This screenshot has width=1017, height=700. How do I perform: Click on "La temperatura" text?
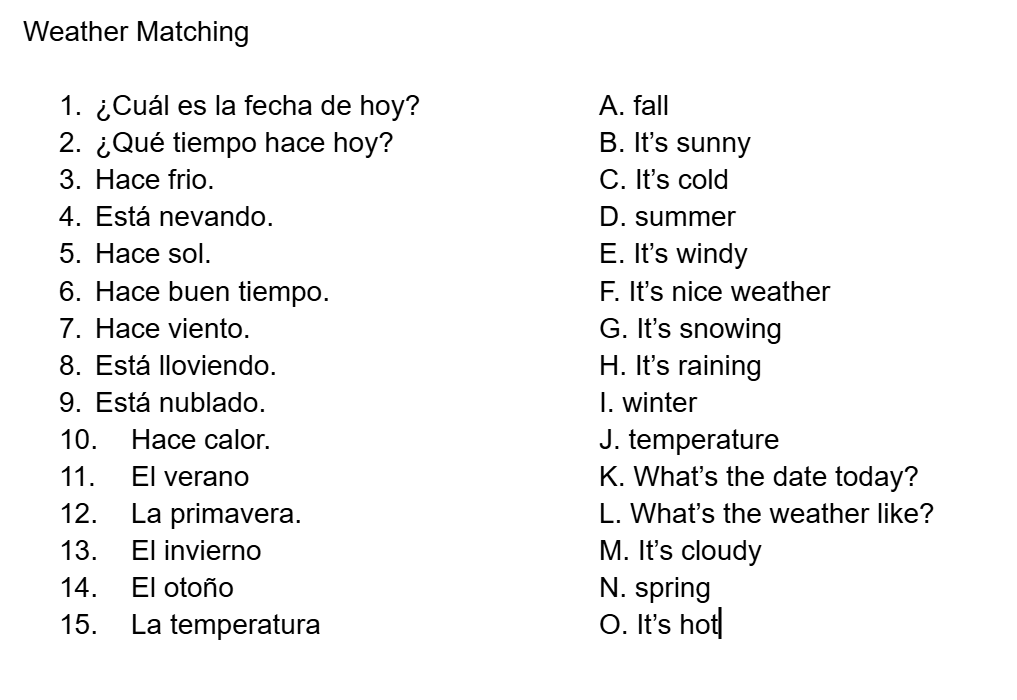pyautogui.click(x=225, y=625)
